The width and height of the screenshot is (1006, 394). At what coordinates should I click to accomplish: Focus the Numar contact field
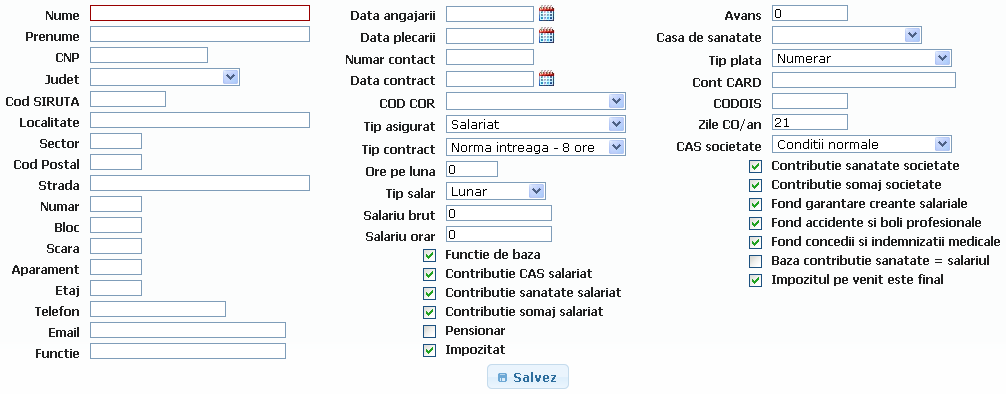tap(490, 57)
